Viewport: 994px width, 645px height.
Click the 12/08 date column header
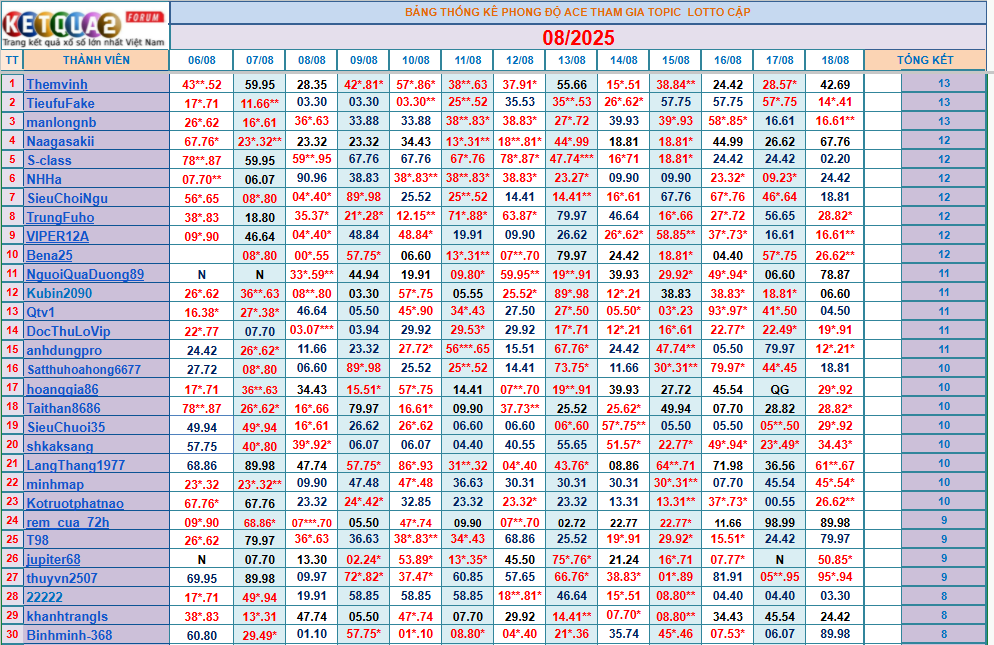[520, 60]
